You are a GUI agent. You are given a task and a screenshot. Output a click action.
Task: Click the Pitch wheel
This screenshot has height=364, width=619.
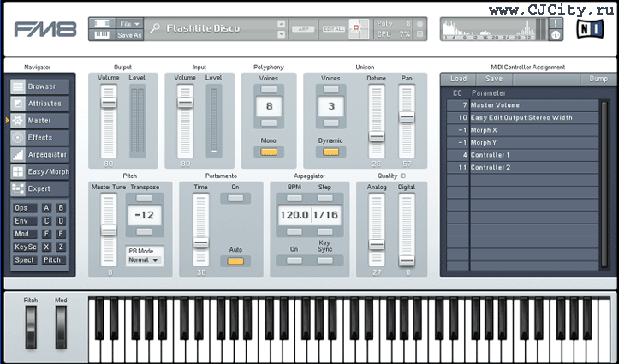click(x=31, y=327)
